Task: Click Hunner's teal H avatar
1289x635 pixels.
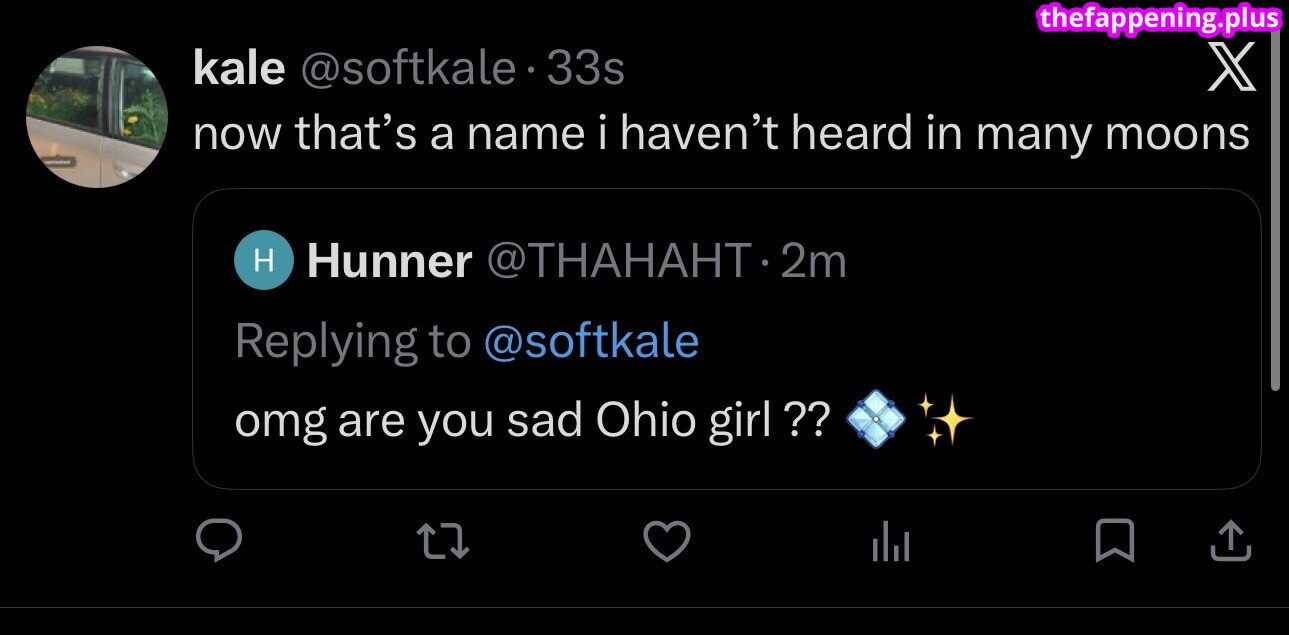Action: click(x=263, y=262)
